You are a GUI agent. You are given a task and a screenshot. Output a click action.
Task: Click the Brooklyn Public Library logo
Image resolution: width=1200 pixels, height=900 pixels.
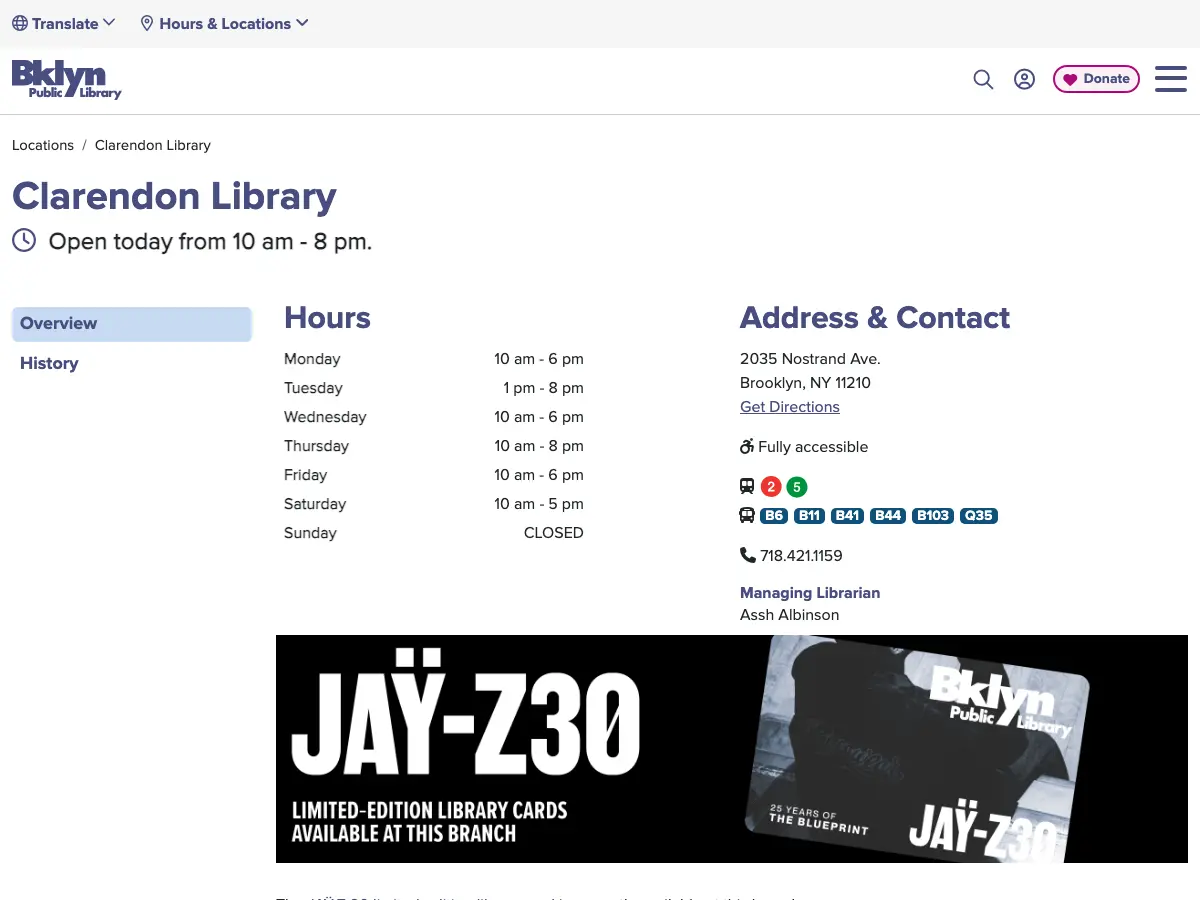pyautogui.click(x=66, y=79)
